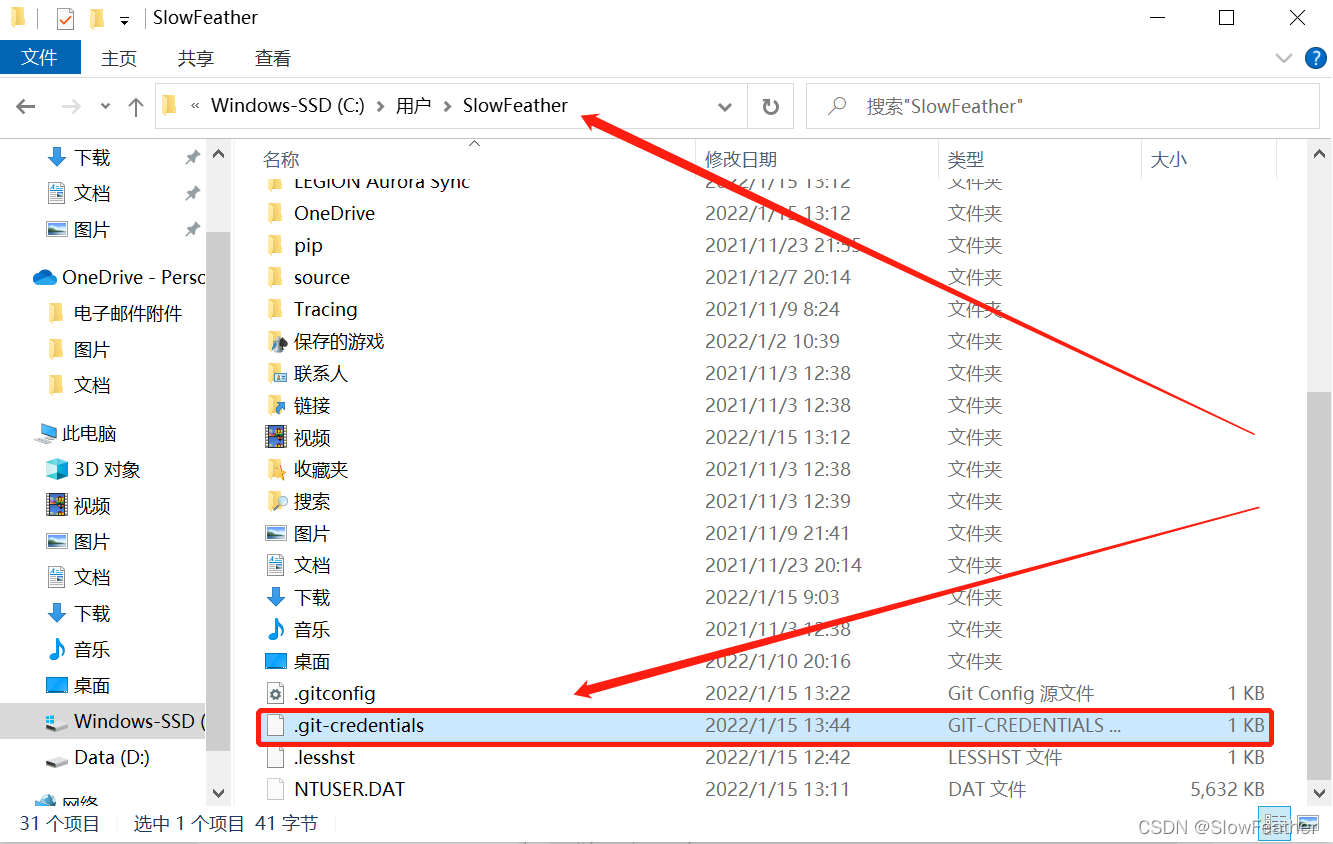
Task: Expand the breadcrumb arrow after 用户
Action: point(446,106)
